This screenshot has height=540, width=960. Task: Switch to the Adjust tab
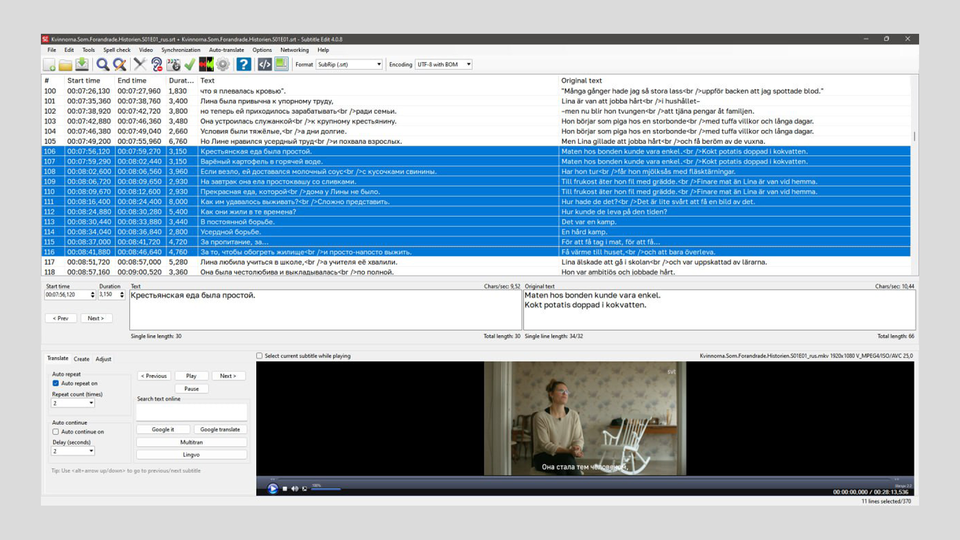(x=103, y=359)
